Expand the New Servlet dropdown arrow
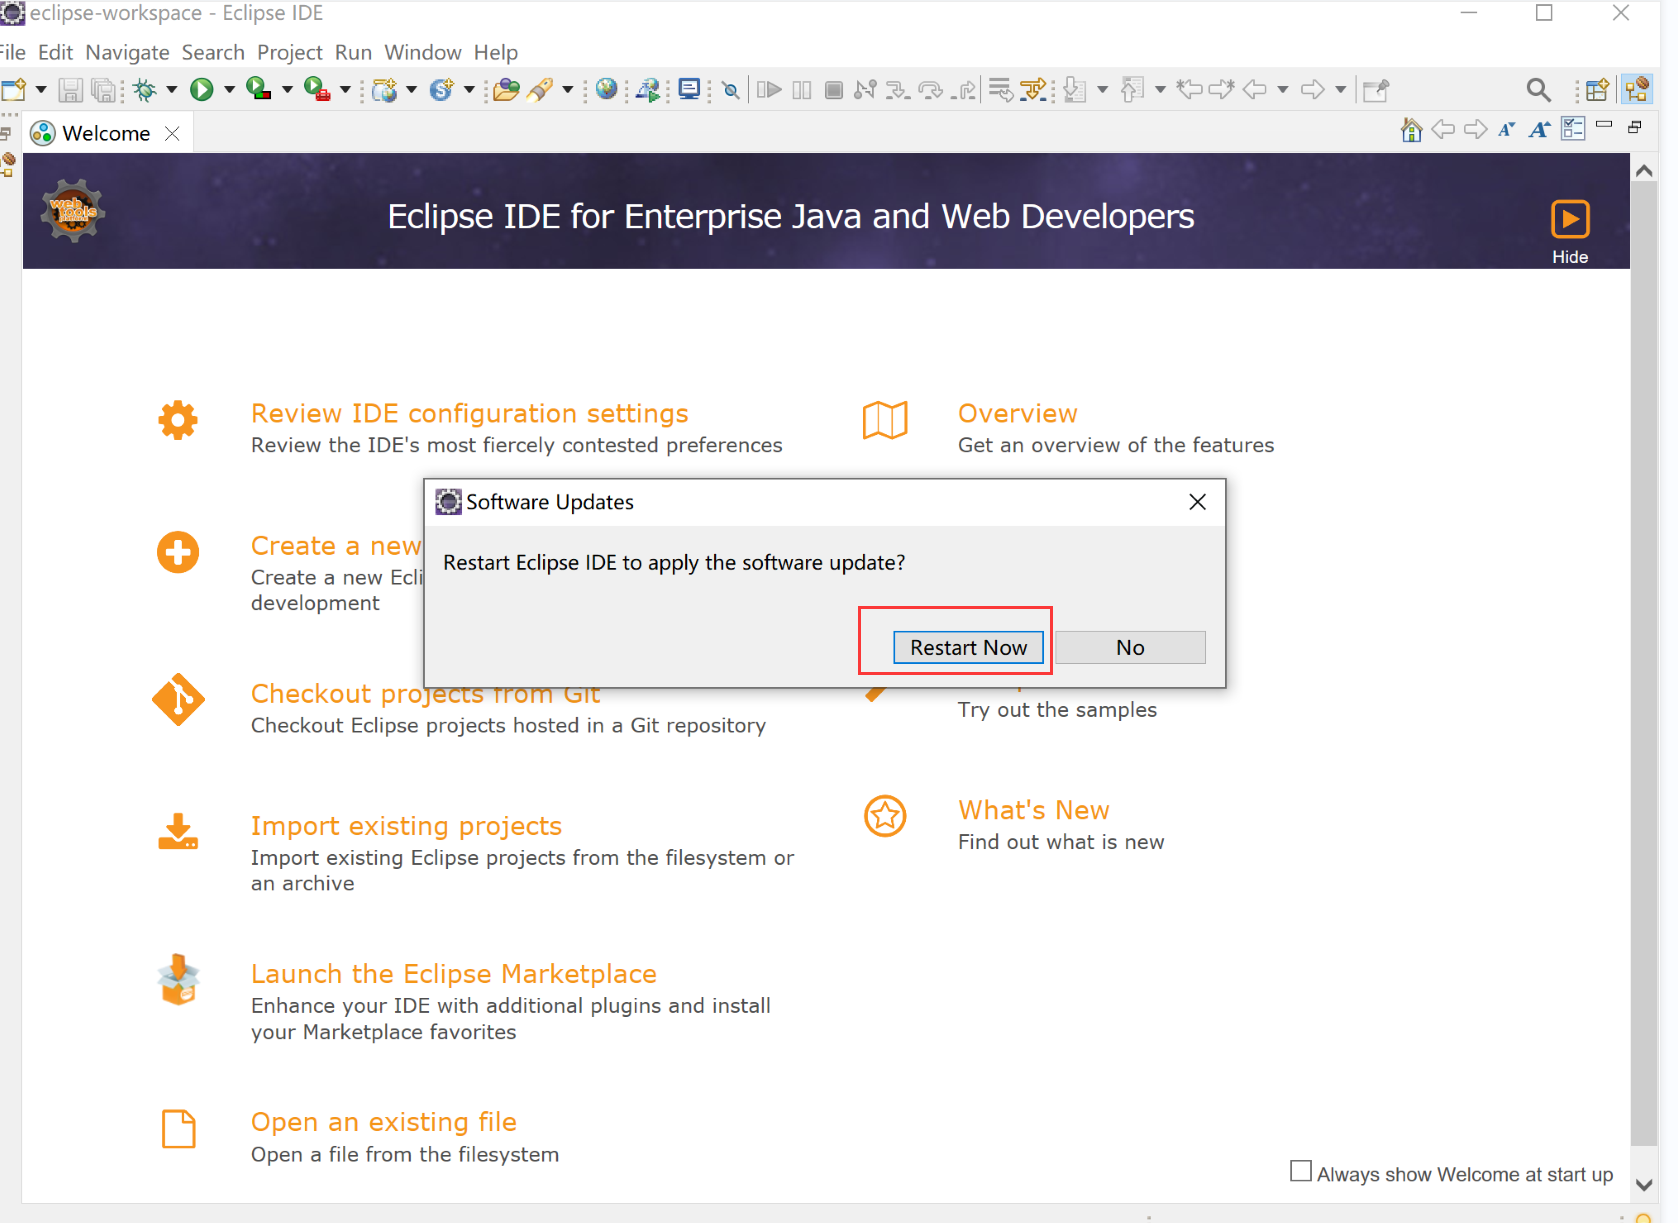This screenshot has height=1223, width=1678. (469, 90)
